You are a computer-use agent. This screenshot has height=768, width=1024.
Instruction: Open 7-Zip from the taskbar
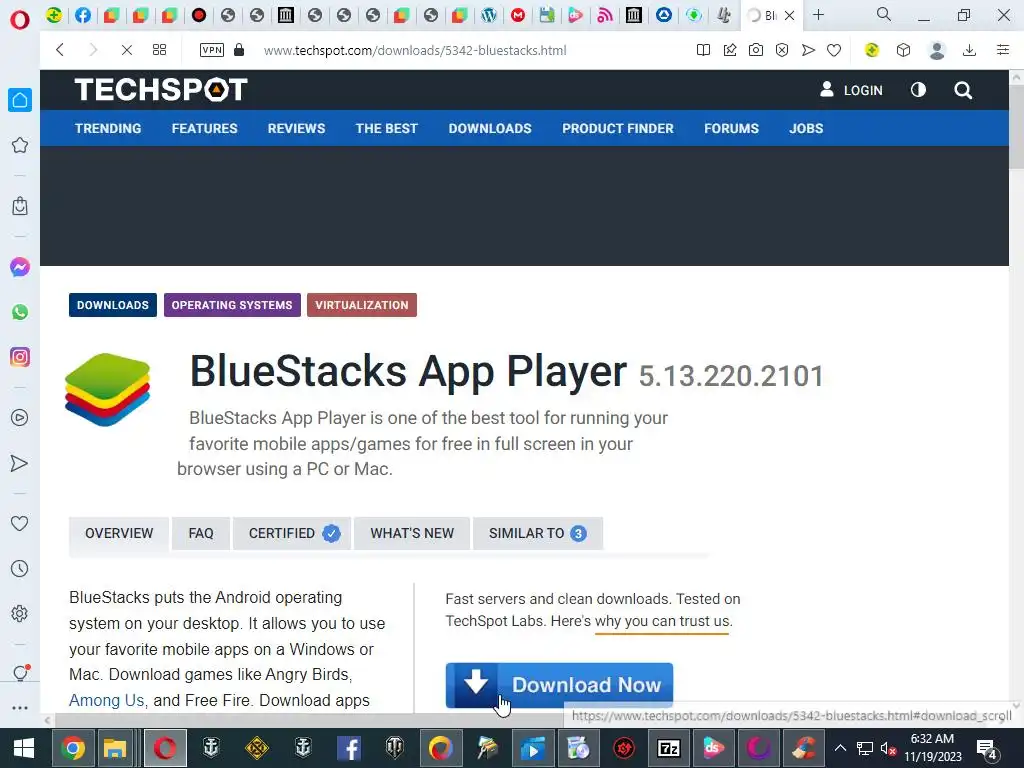[x=668, y=748]
